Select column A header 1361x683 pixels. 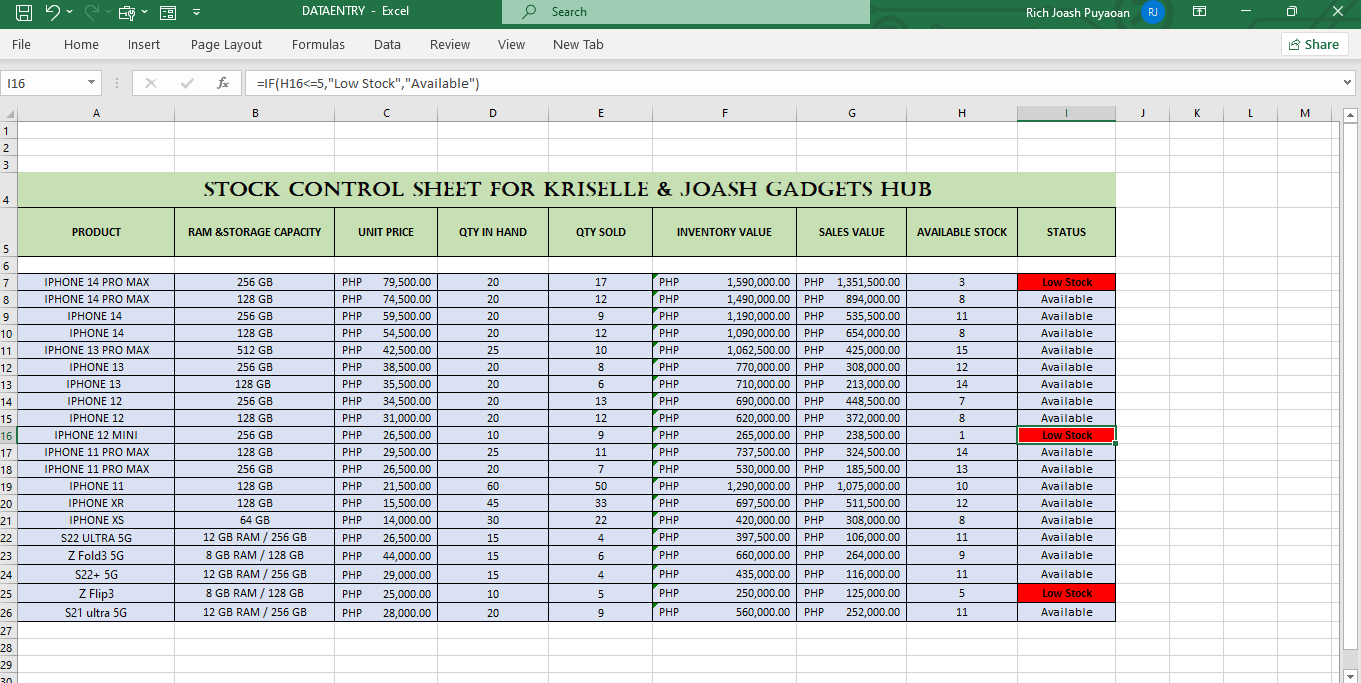(96, 113)
